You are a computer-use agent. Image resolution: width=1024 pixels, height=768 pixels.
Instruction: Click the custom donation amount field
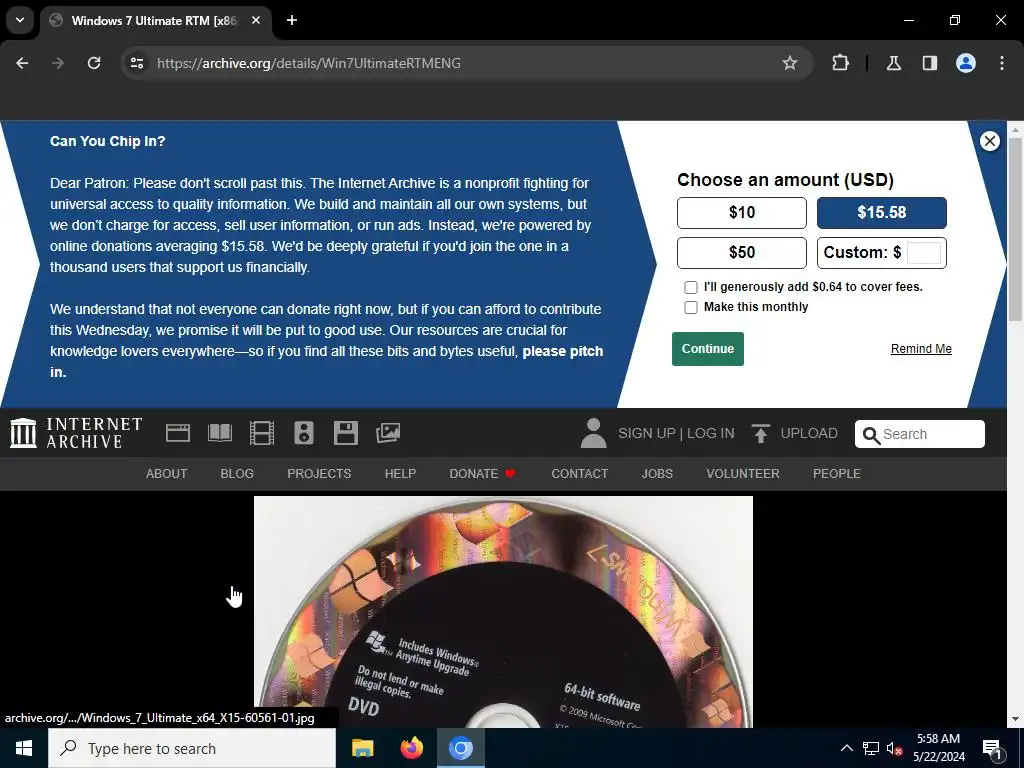(x=923, y=253)
